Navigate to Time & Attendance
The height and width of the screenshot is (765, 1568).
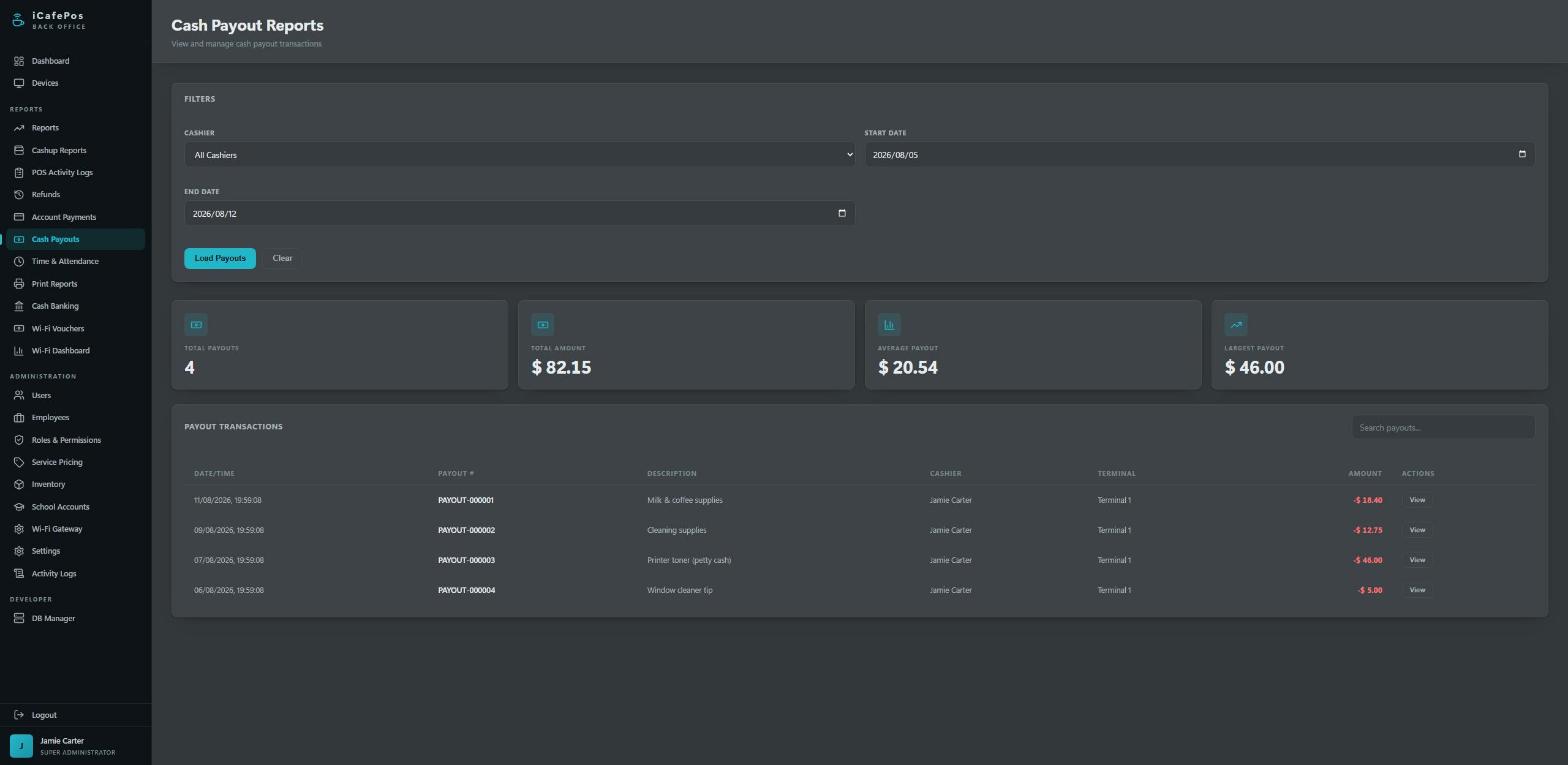[x=75, y=261]
